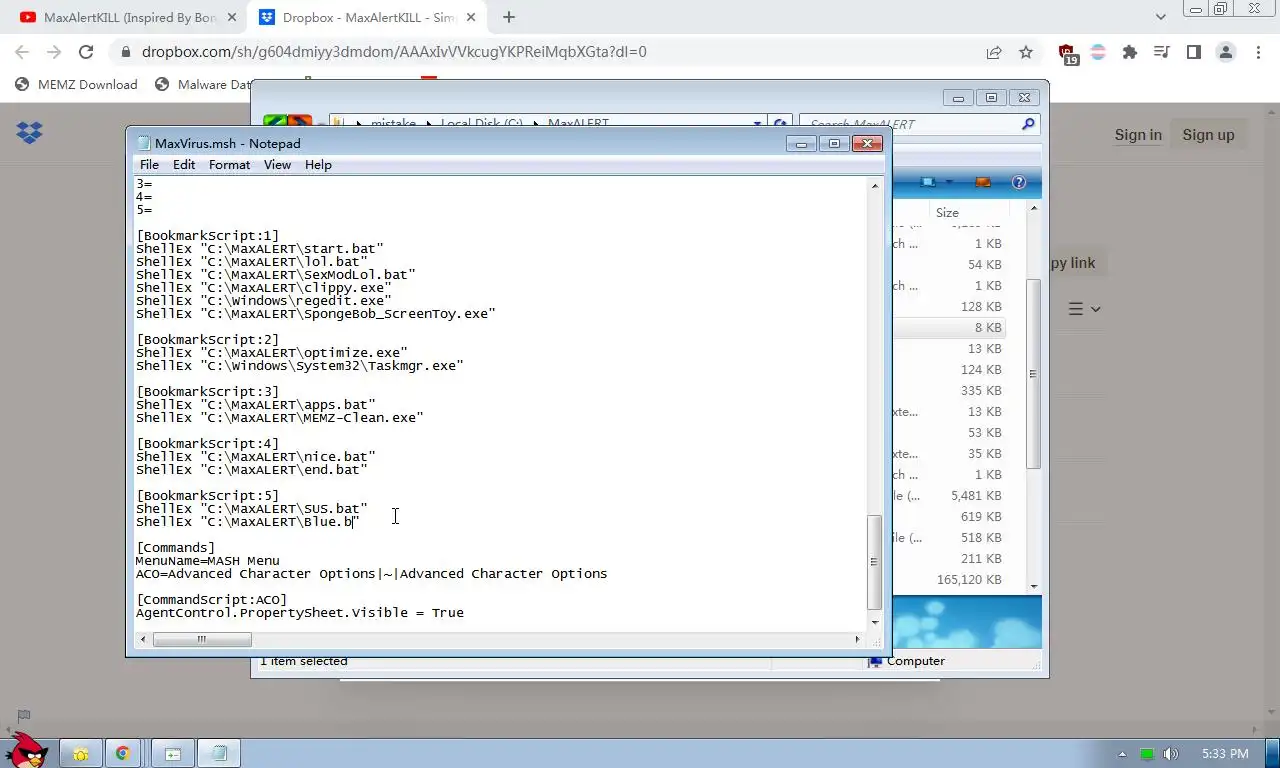The image size is (1280, 768).
Task: Open the Help menu in Notepad
Action: 318,165
